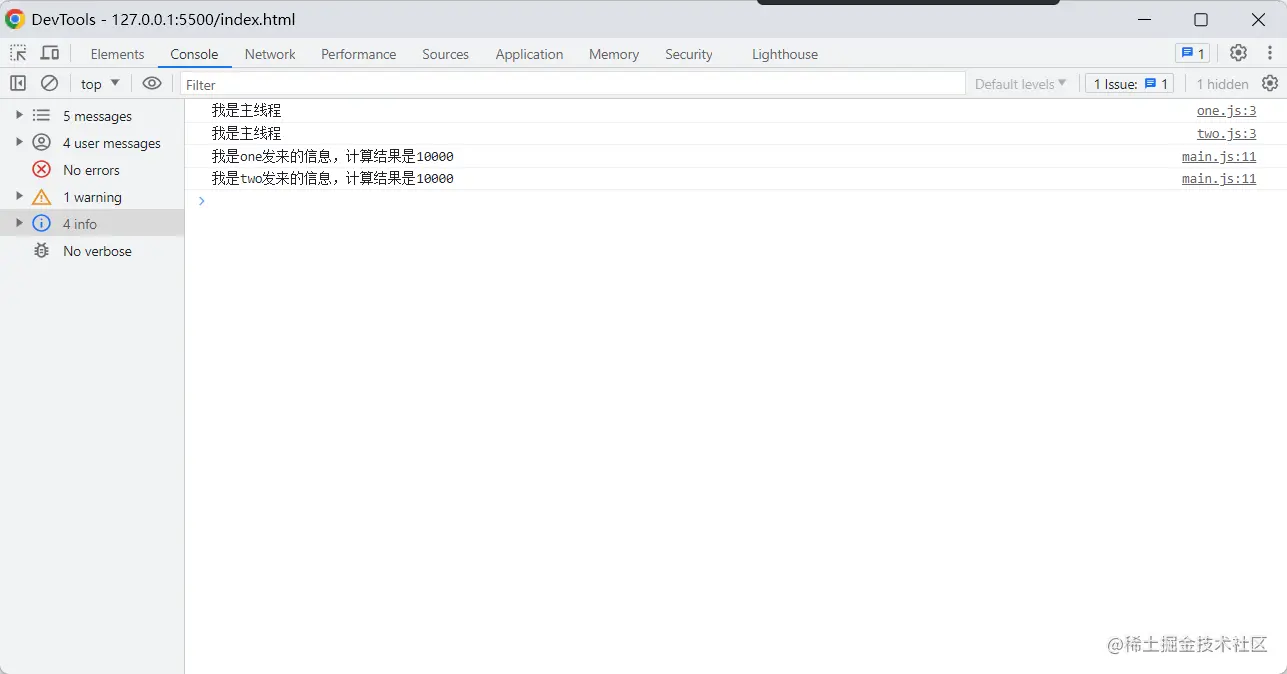
Task: Click the 1 hidden label
Action: 1222,84
